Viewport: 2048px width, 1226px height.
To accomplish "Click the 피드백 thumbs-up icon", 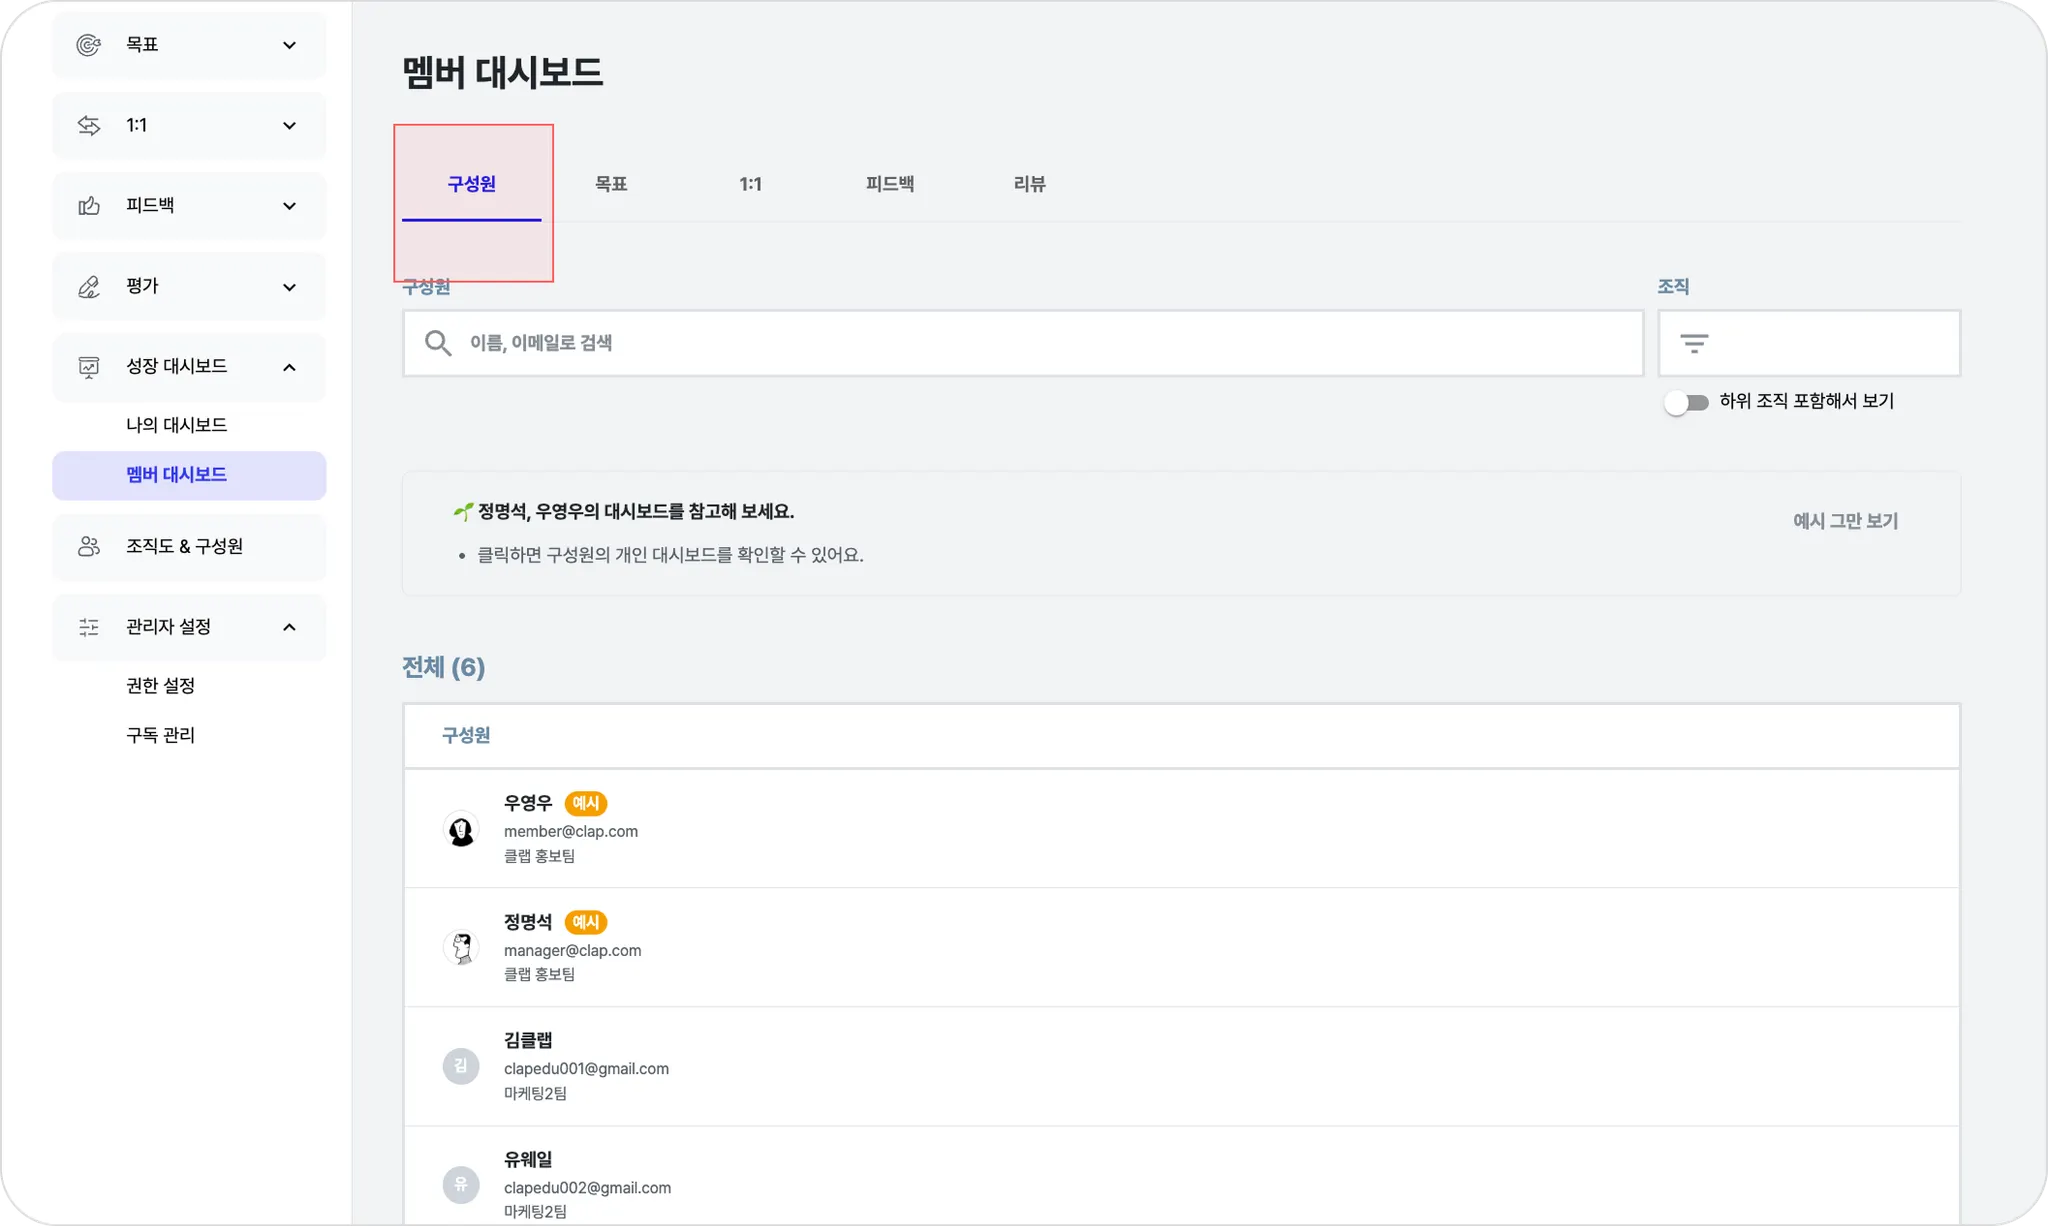I will click(x=89, y=206).
